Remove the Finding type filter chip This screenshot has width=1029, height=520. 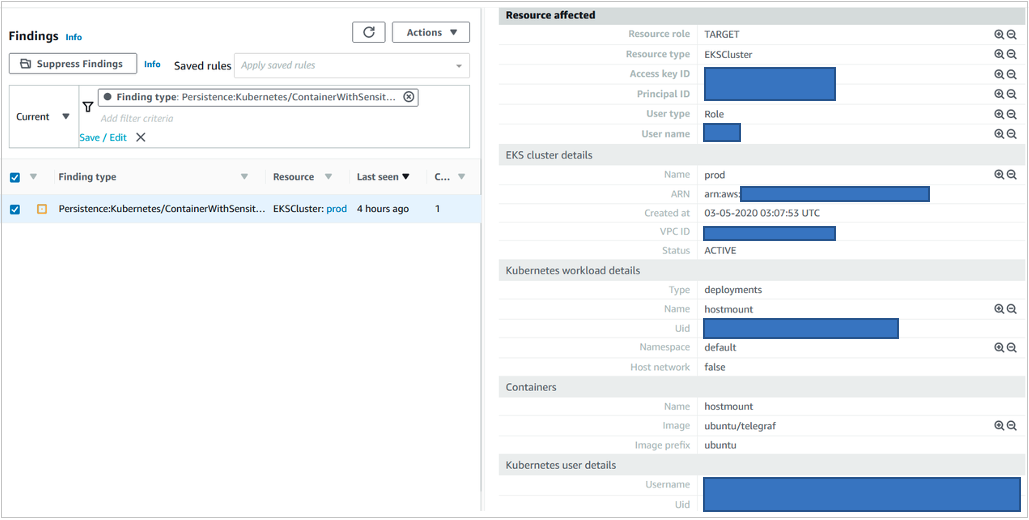[x=408, y=97]
